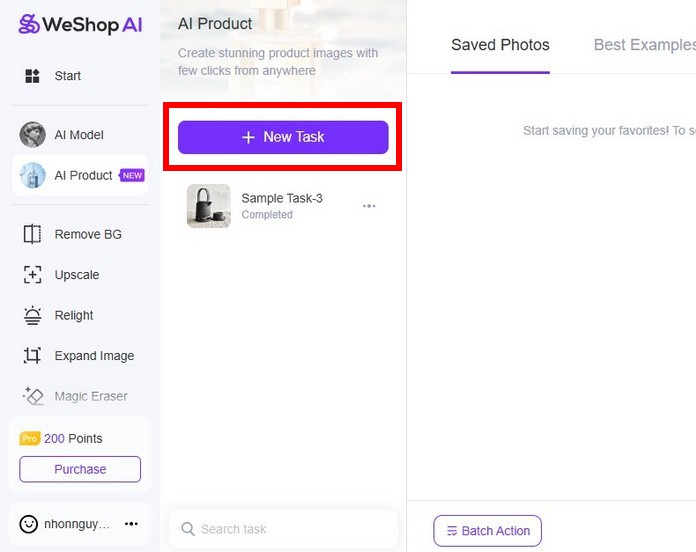This screenshot has width=696, height=552.
Task: Open account menu ellipsis beside username
Action: point(131,523)
